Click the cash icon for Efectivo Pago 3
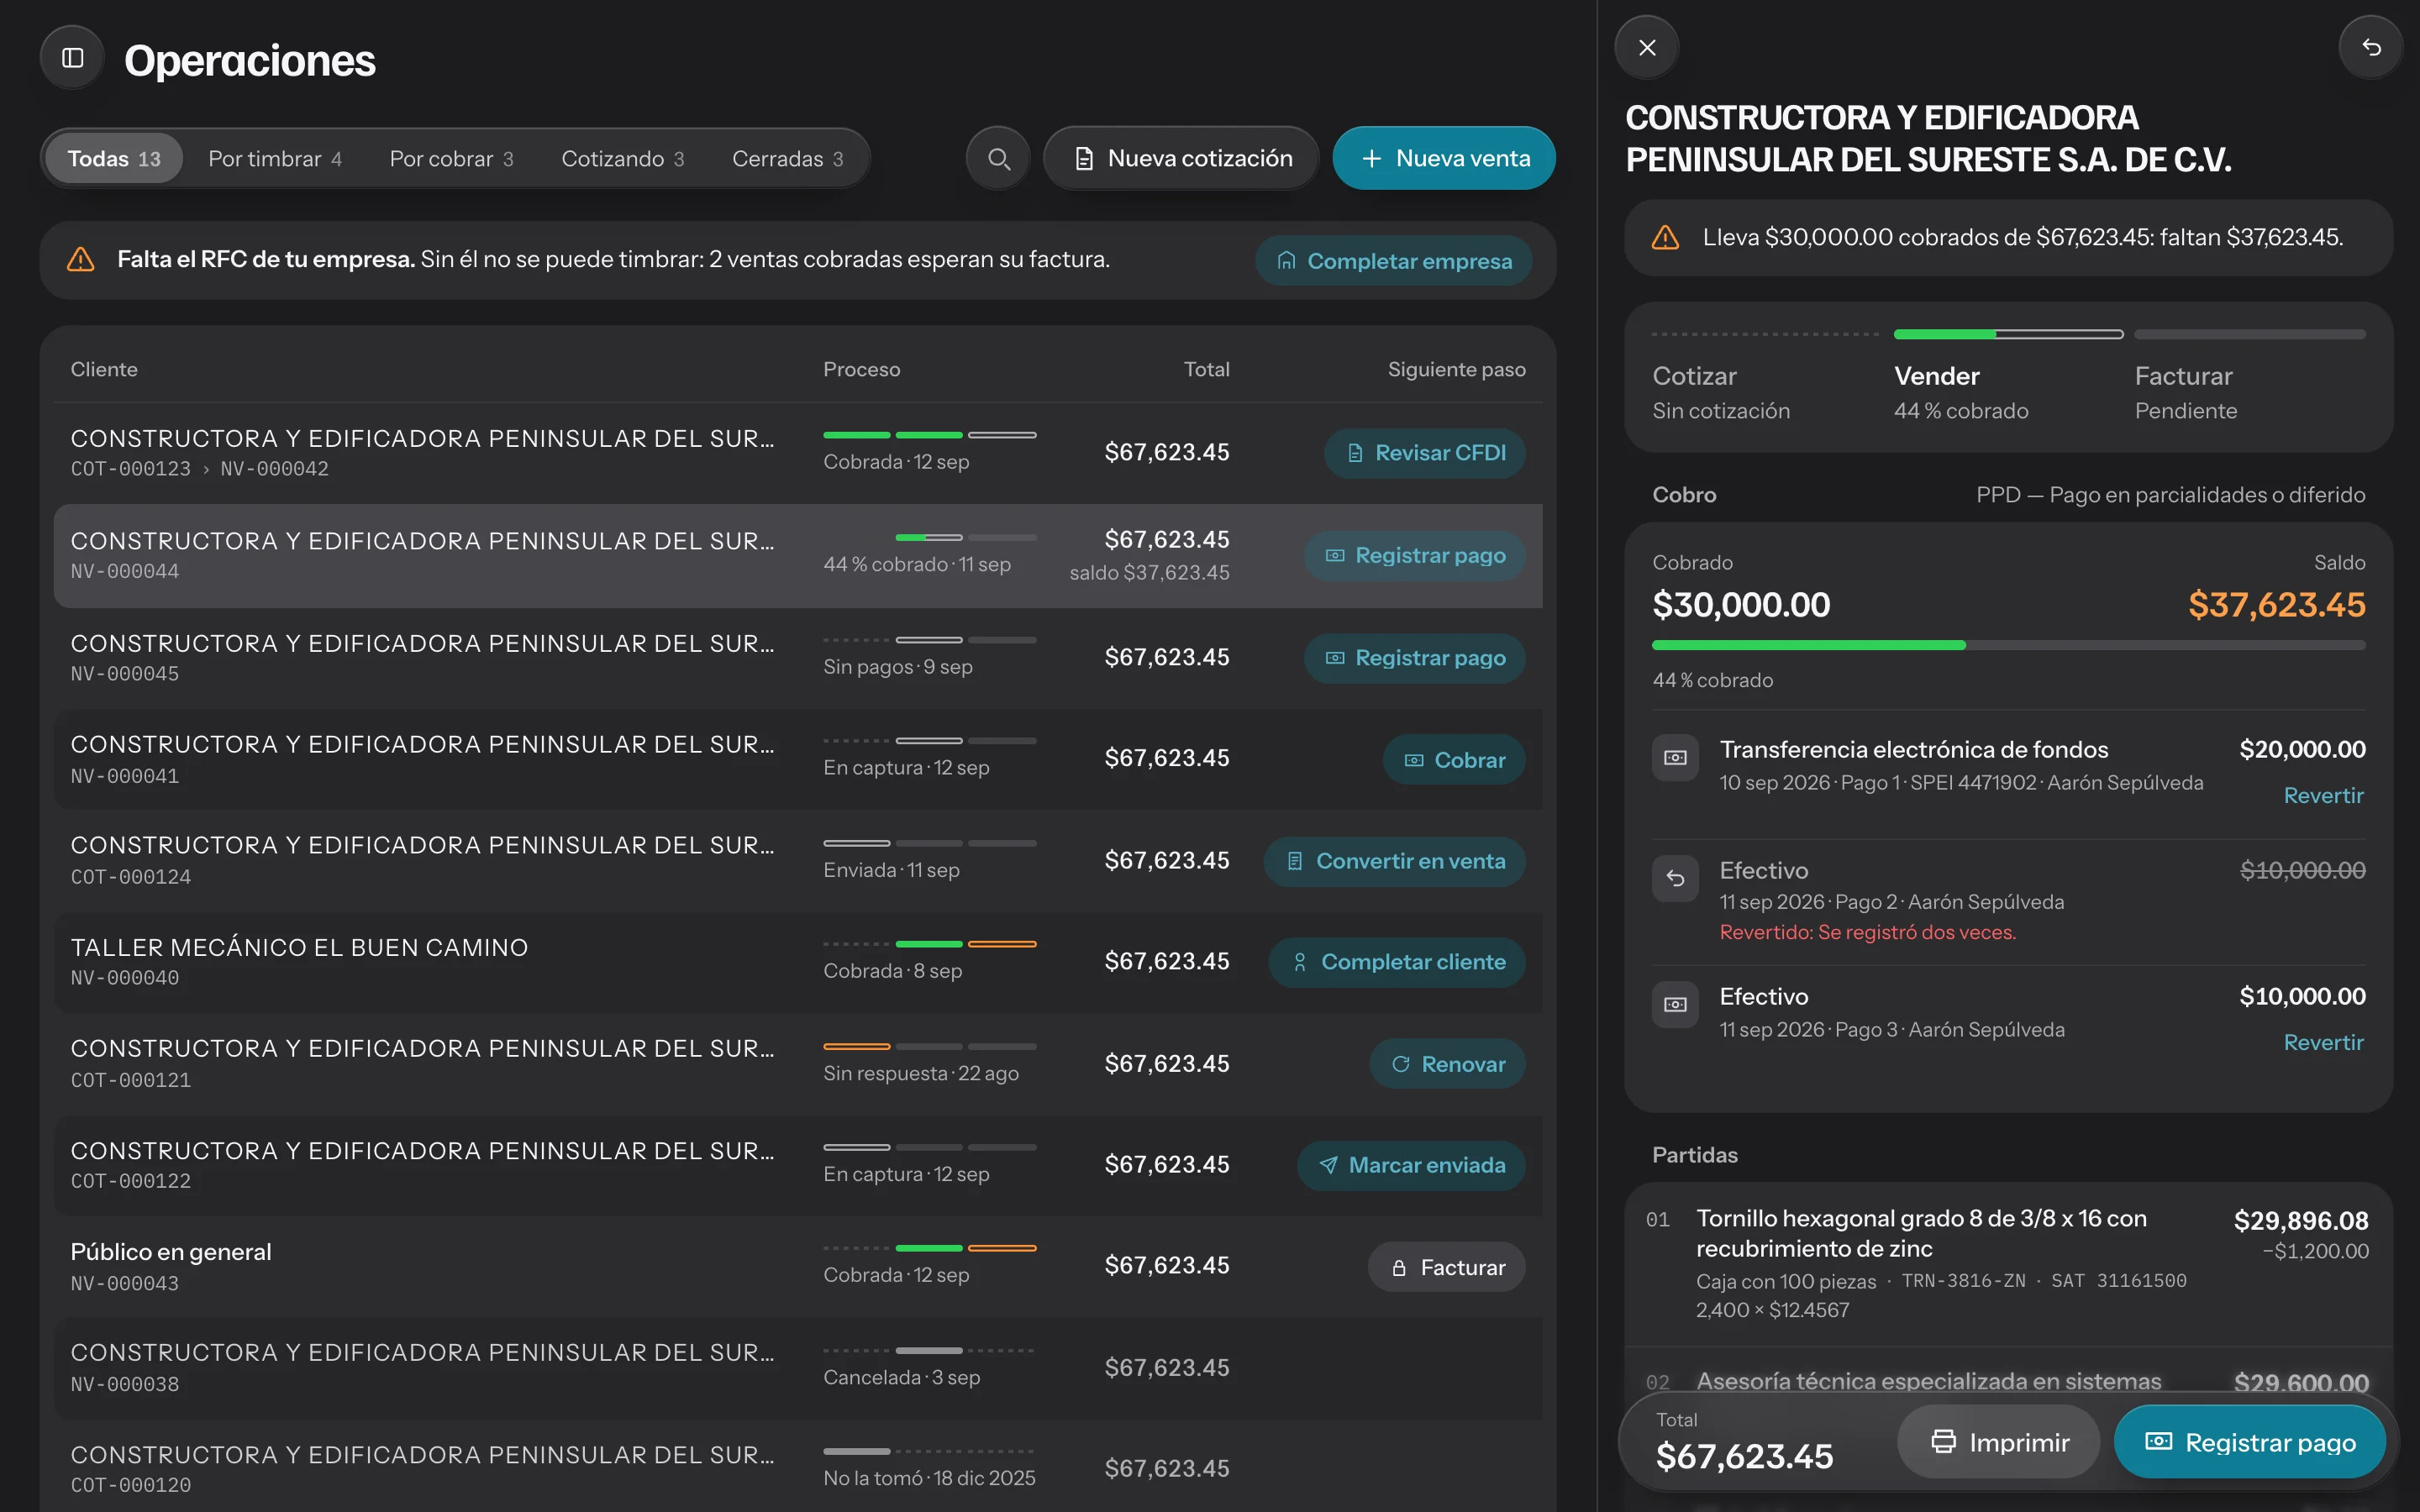The height and width of the screenshot is (1512, 2420). pos(1675,1005)
